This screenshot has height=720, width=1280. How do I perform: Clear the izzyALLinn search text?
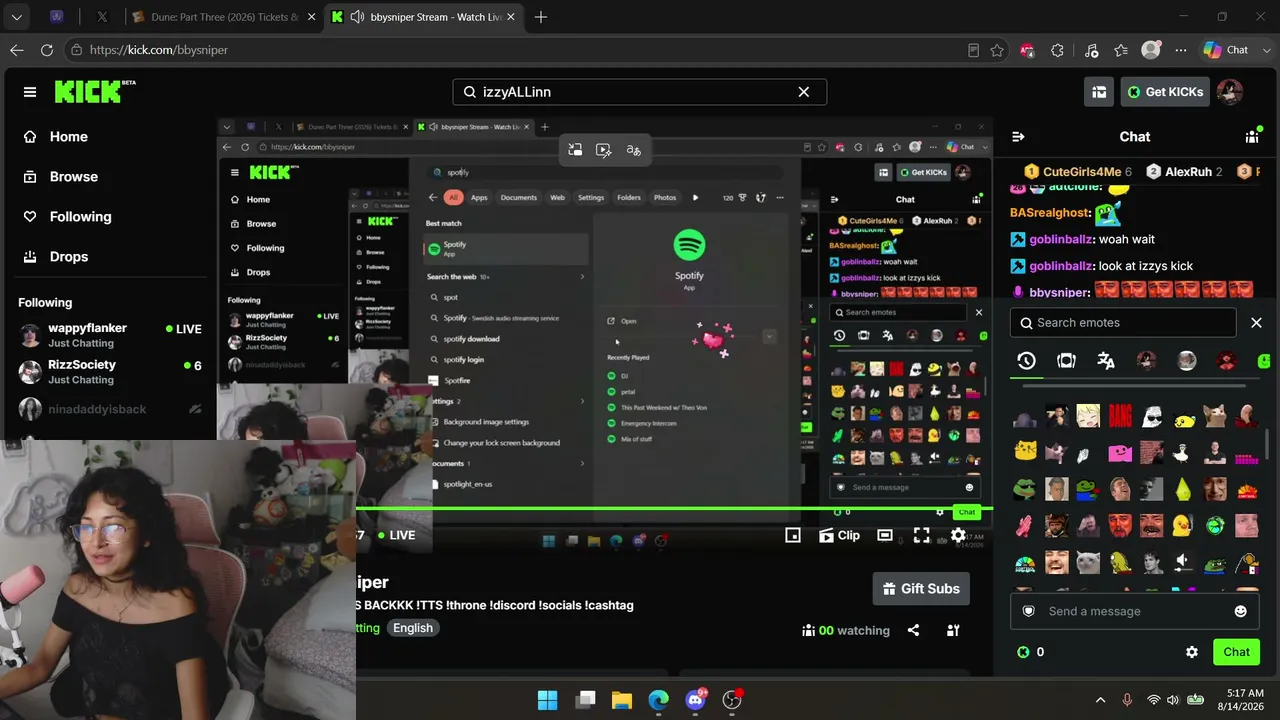[x=803, y=92]
